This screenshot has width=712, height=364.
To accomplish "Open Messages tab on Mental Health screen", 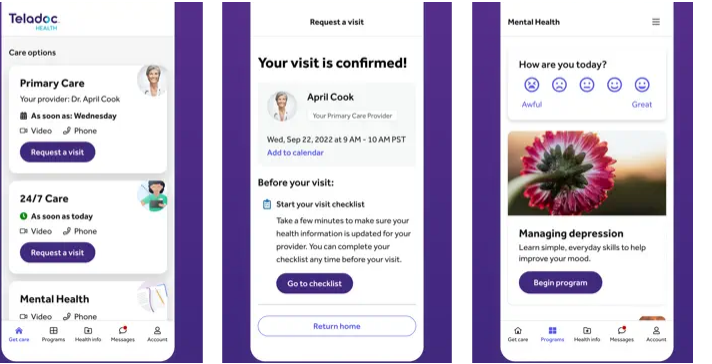I will click(622, 334).
